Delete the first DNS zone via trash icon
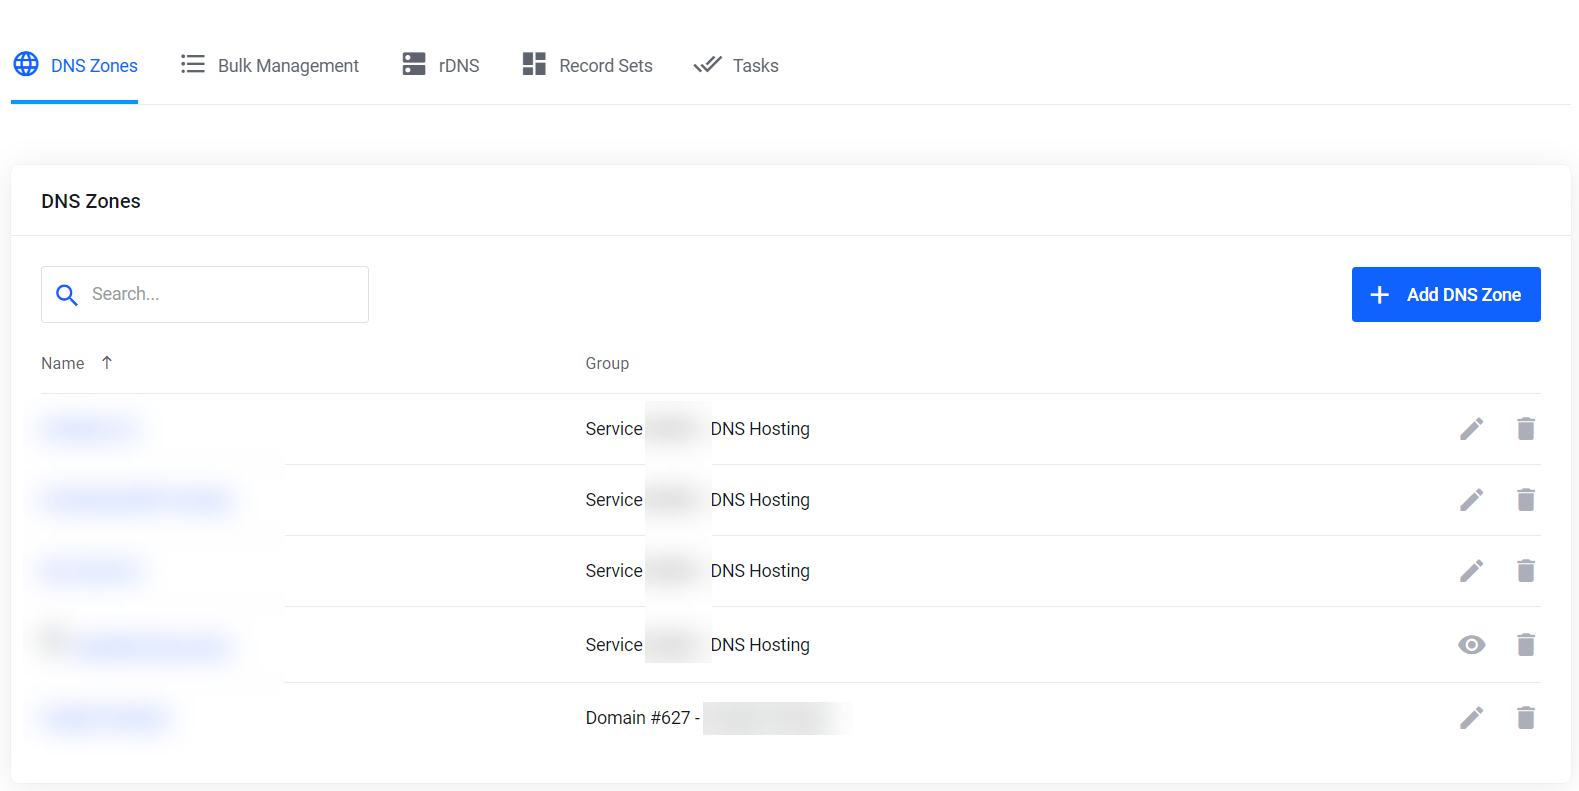Viewport: 1579px width, 791px height. coord(1525,429)
